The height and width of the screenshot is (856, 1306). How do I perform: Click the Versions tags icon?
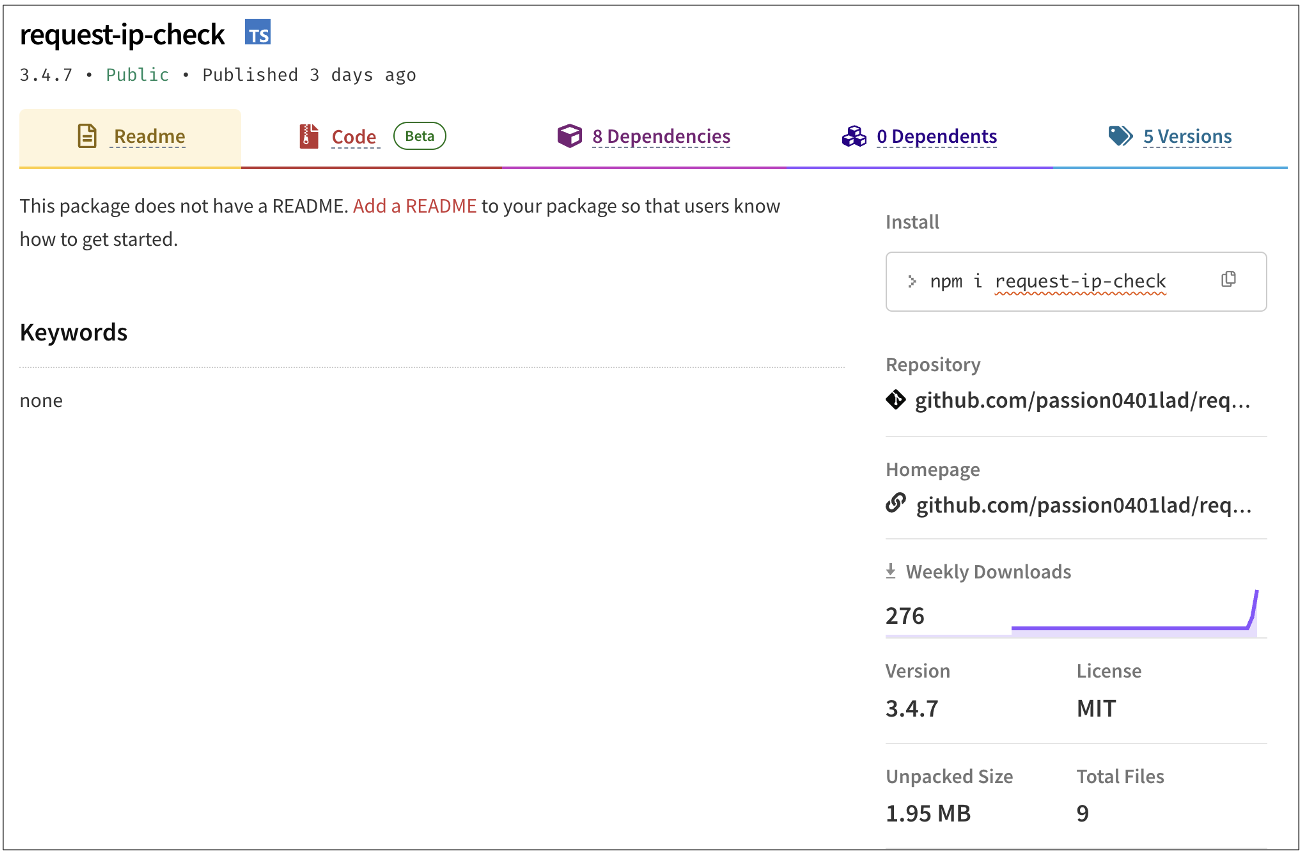pyautogui.click(x=1120, y=136)
